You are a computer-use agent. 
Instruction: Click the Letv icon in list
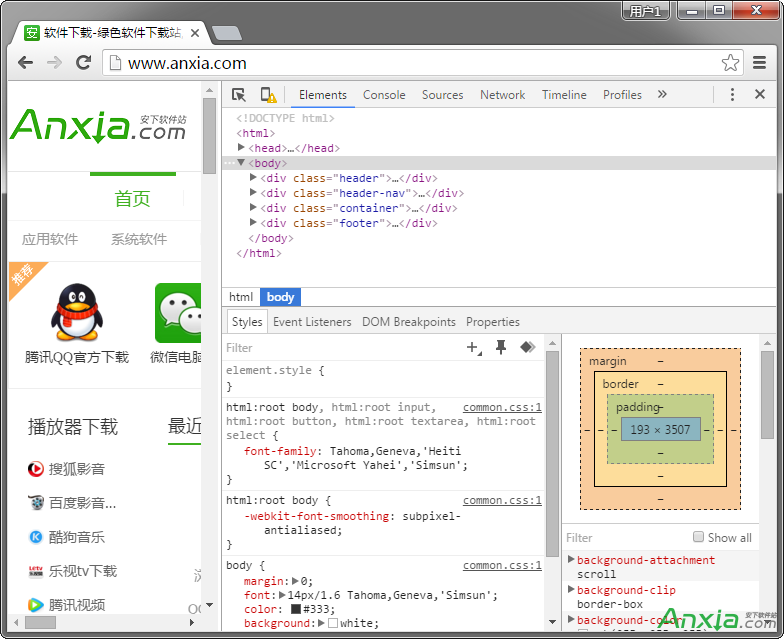coord(36,571)
